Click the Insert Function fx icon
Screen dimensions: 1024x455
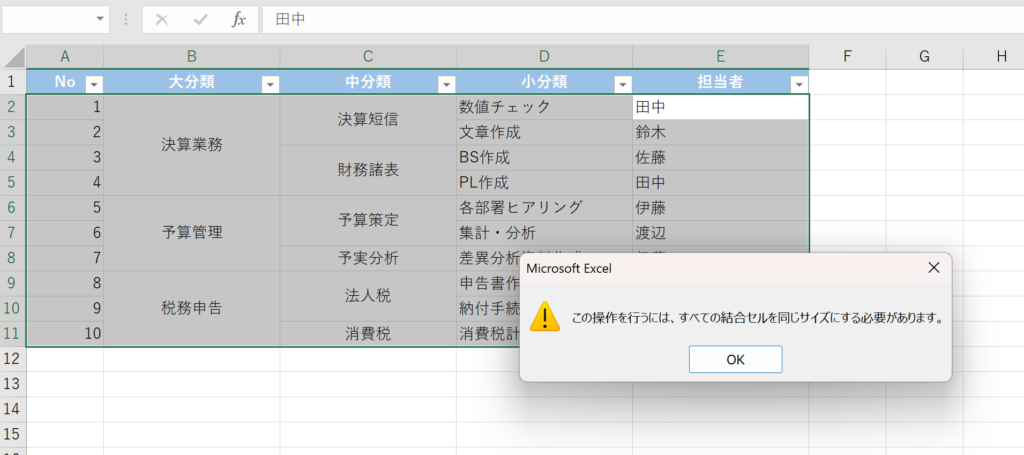tap(238, 19)
